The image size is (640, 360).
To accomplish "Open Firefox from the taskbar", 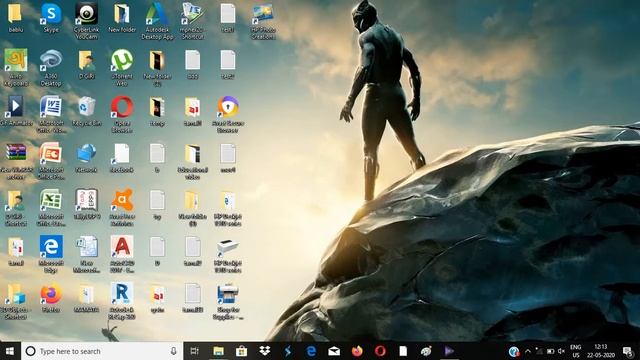I will click(x=357, y=351).
